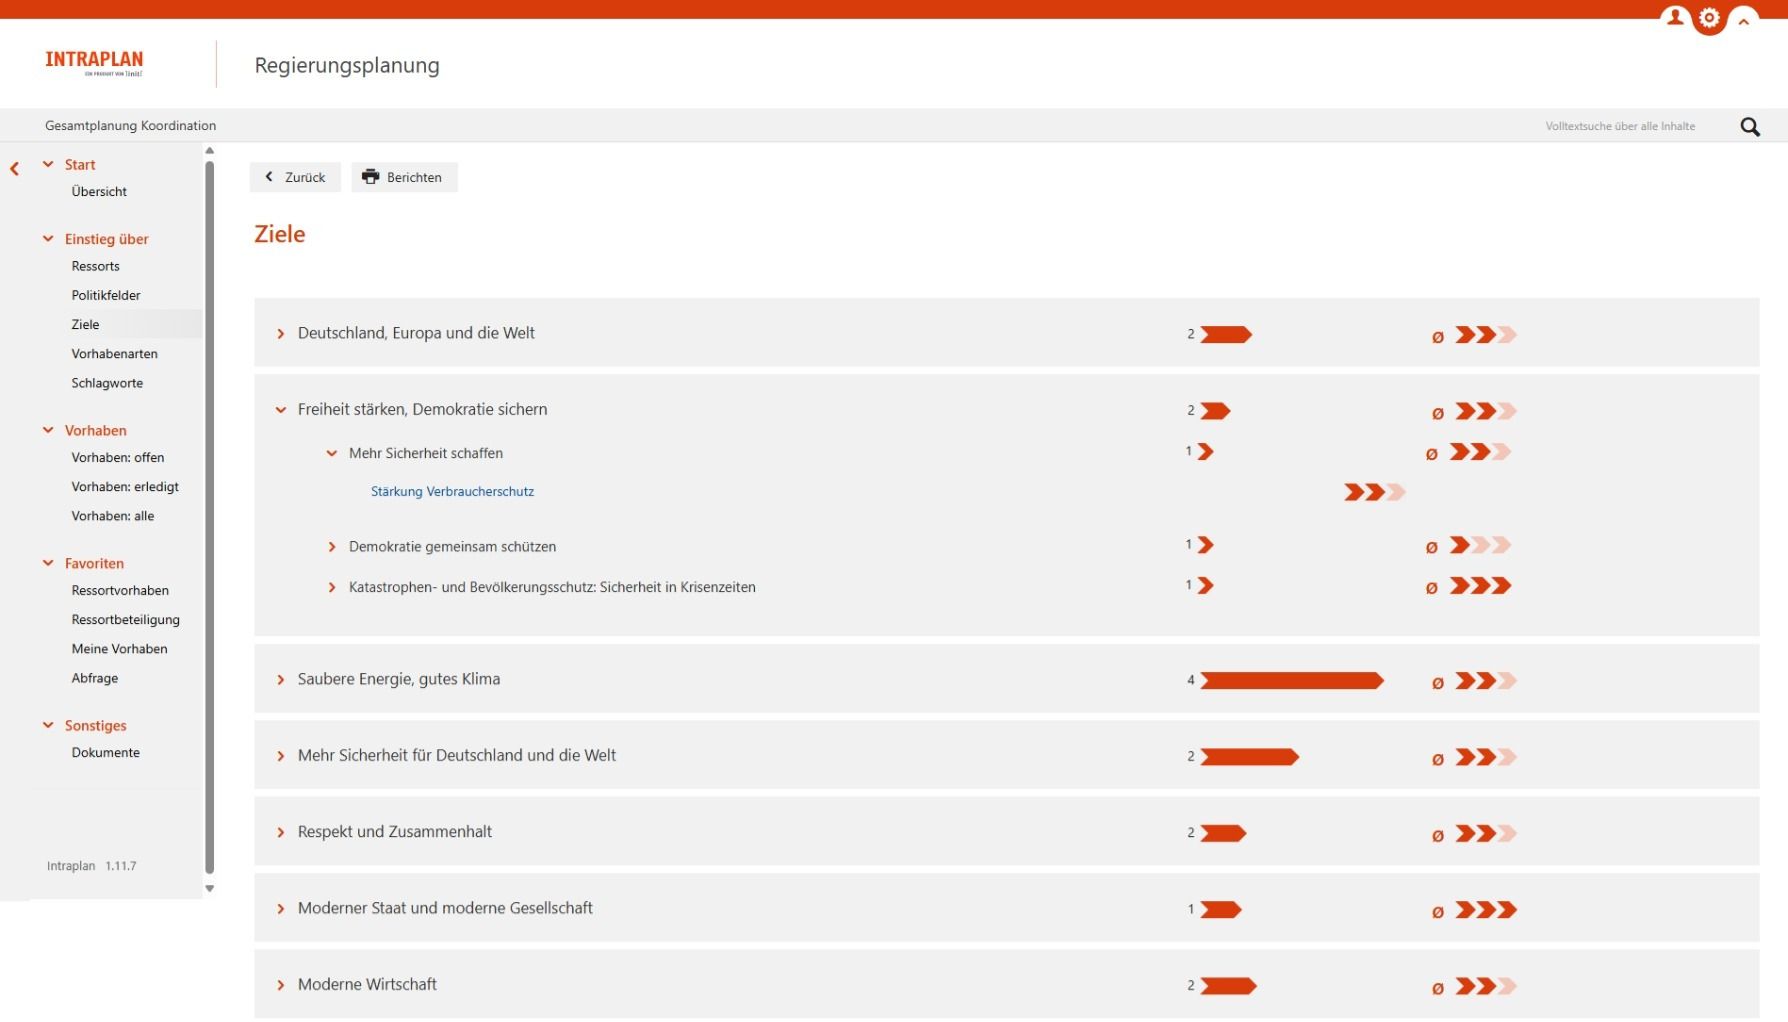Click into the Volltextsuche search field
1788x1022 pixels.
coord(1620,127)
